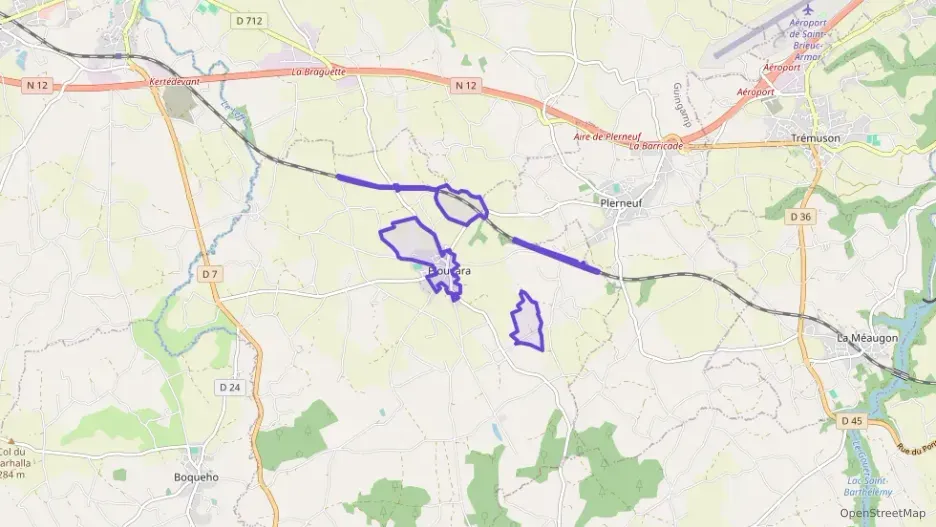Click the Plouvara highlighted town label

[x=449, y=271]
